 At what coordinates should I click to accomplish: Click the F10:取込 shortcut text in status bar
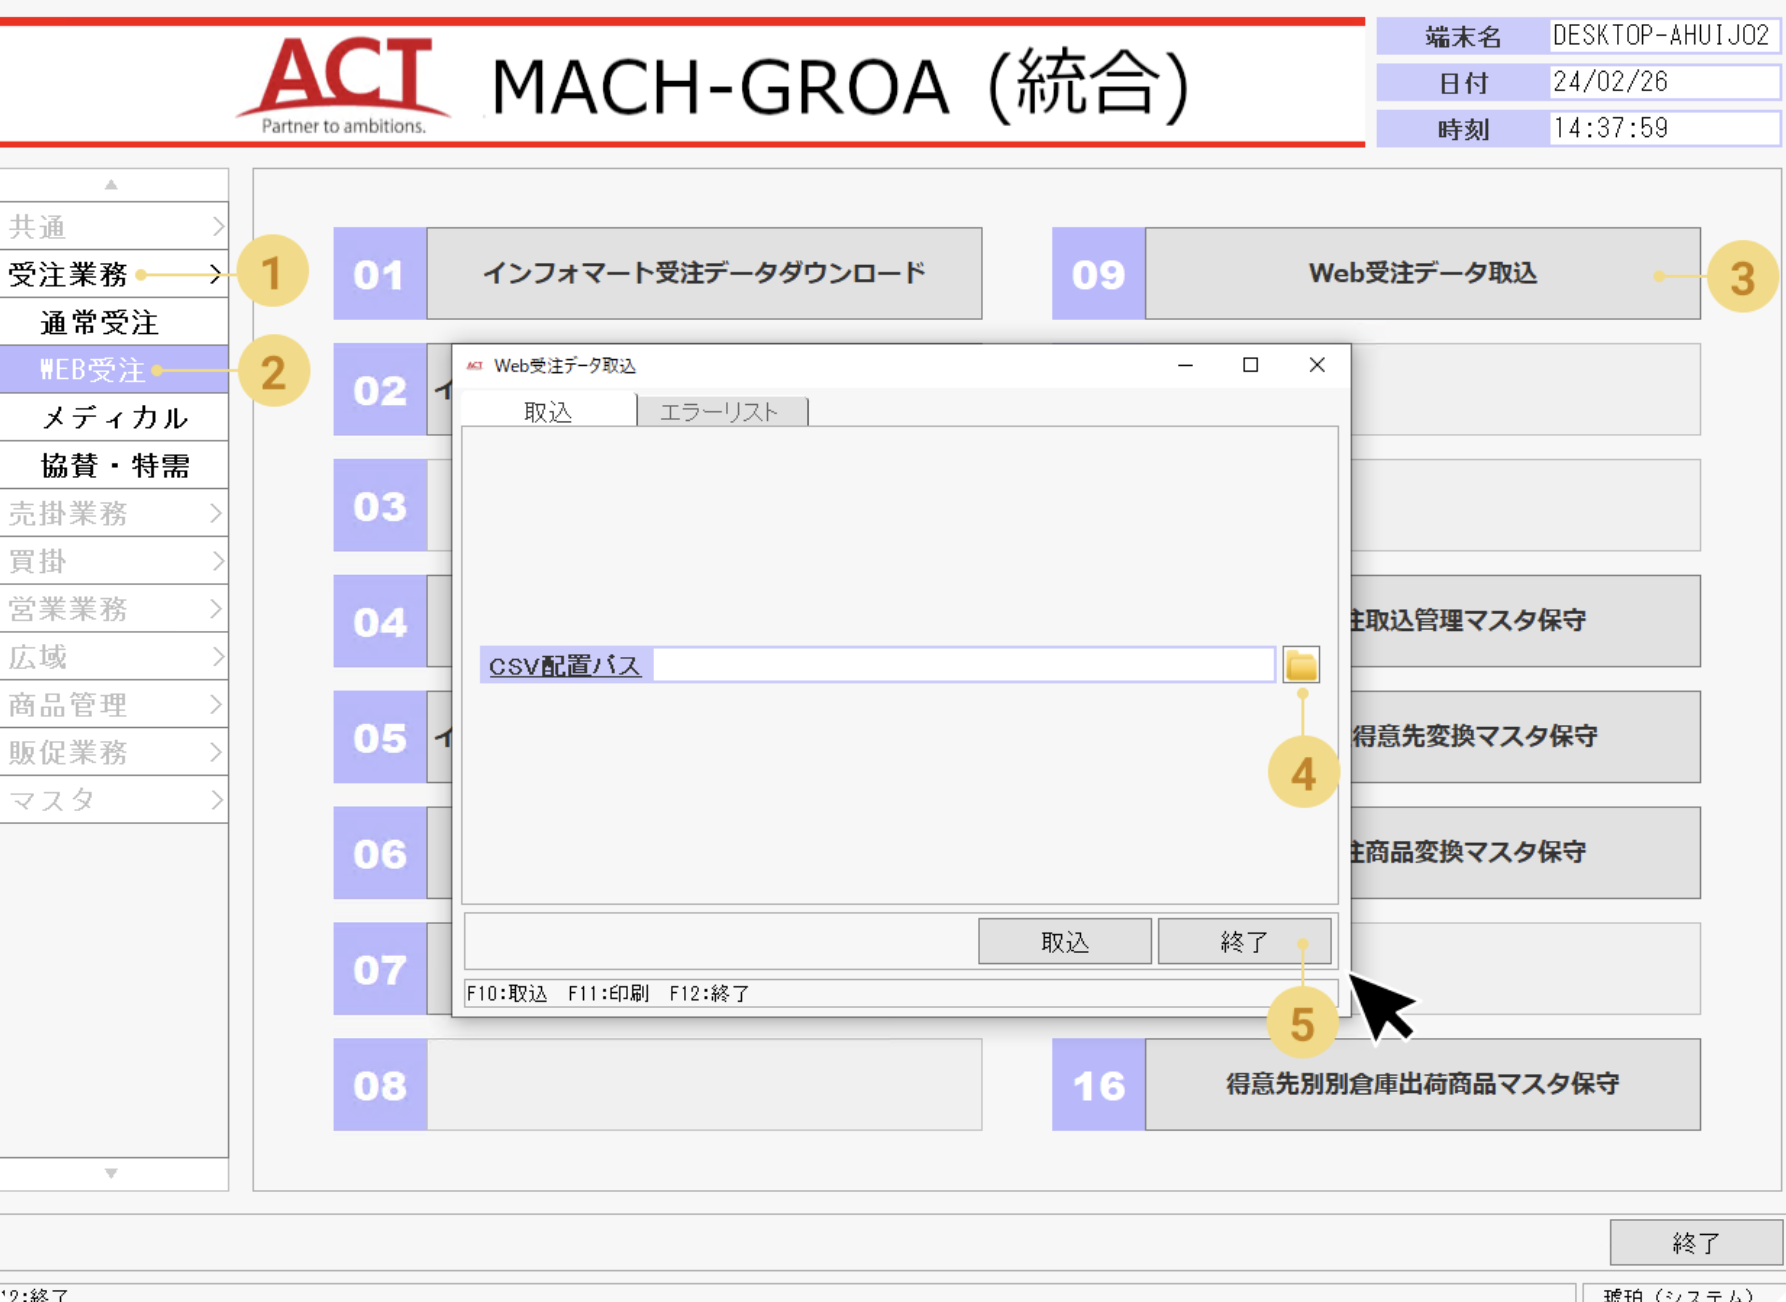(507, 993)
